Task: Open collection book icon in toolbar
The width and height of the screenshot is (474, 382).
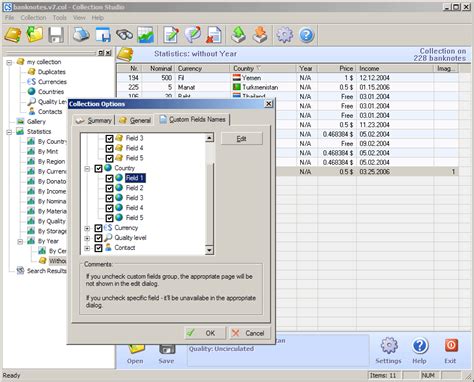Action: click(13, 35)
